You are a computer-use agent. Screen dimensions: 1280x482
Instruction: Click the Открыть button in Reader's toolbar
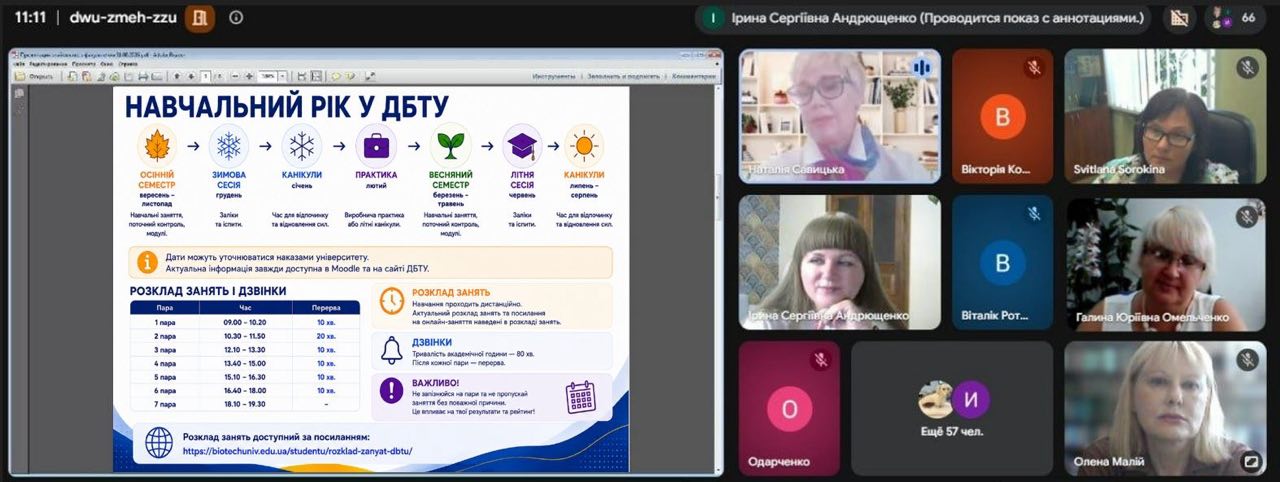tap(35, 76)
